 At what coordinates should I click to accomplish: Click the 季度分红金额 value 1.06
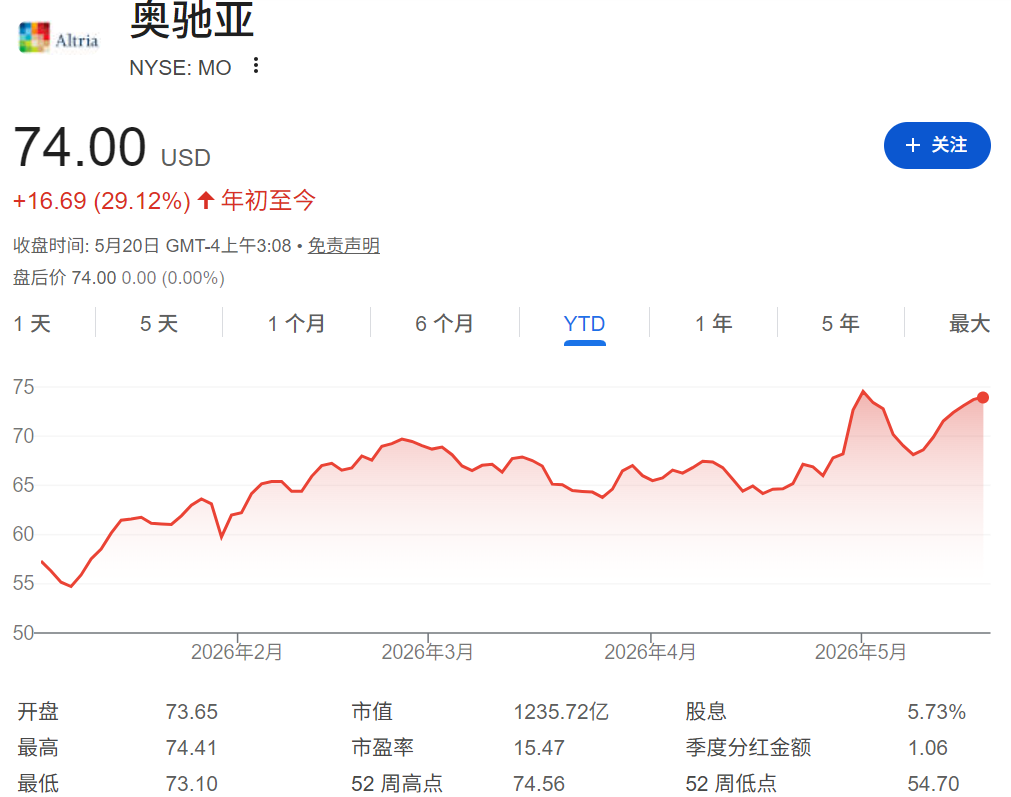[x=928, y=748]
